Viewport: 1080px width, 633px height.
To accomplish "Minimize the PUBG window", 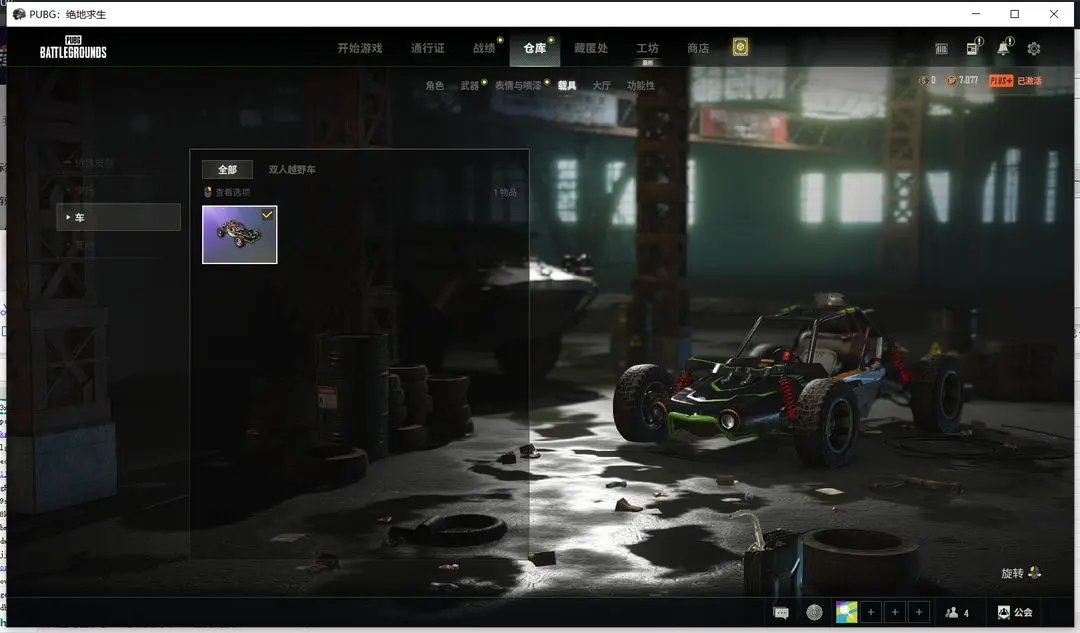I will tap(976, 14).
